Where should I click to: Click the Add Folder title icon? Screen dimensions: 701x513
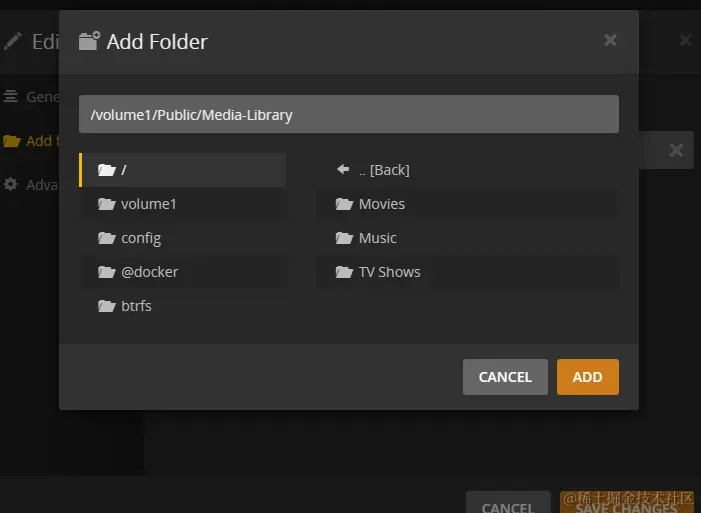[x=89, y=41]
